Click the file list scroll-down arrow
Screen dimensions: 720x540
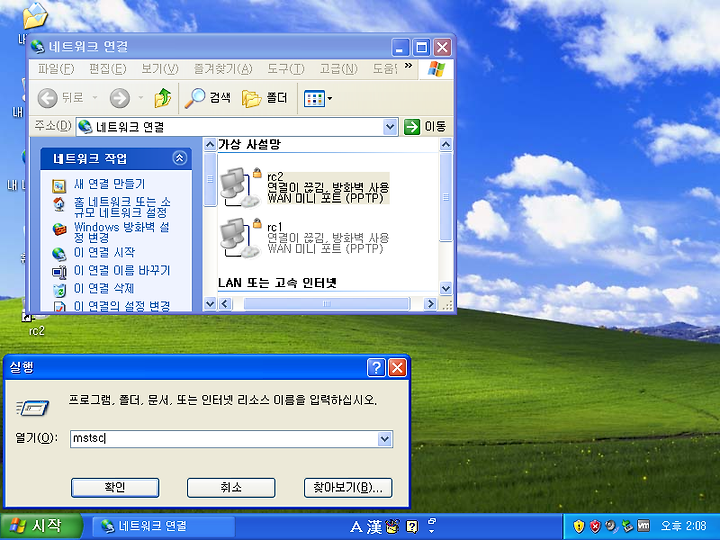445,288
